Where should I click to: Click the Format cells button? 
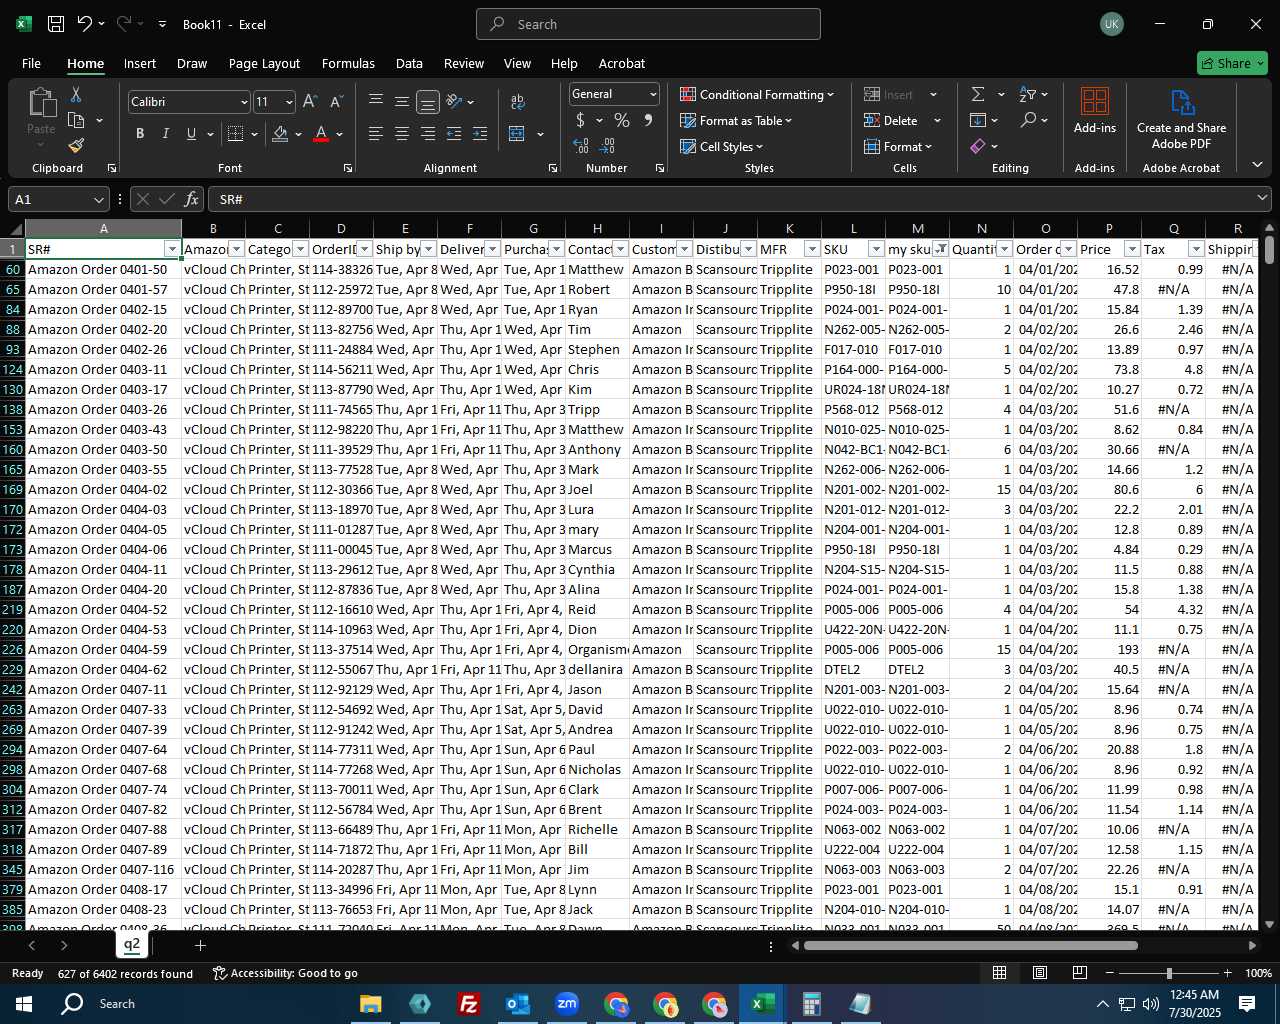898,146
